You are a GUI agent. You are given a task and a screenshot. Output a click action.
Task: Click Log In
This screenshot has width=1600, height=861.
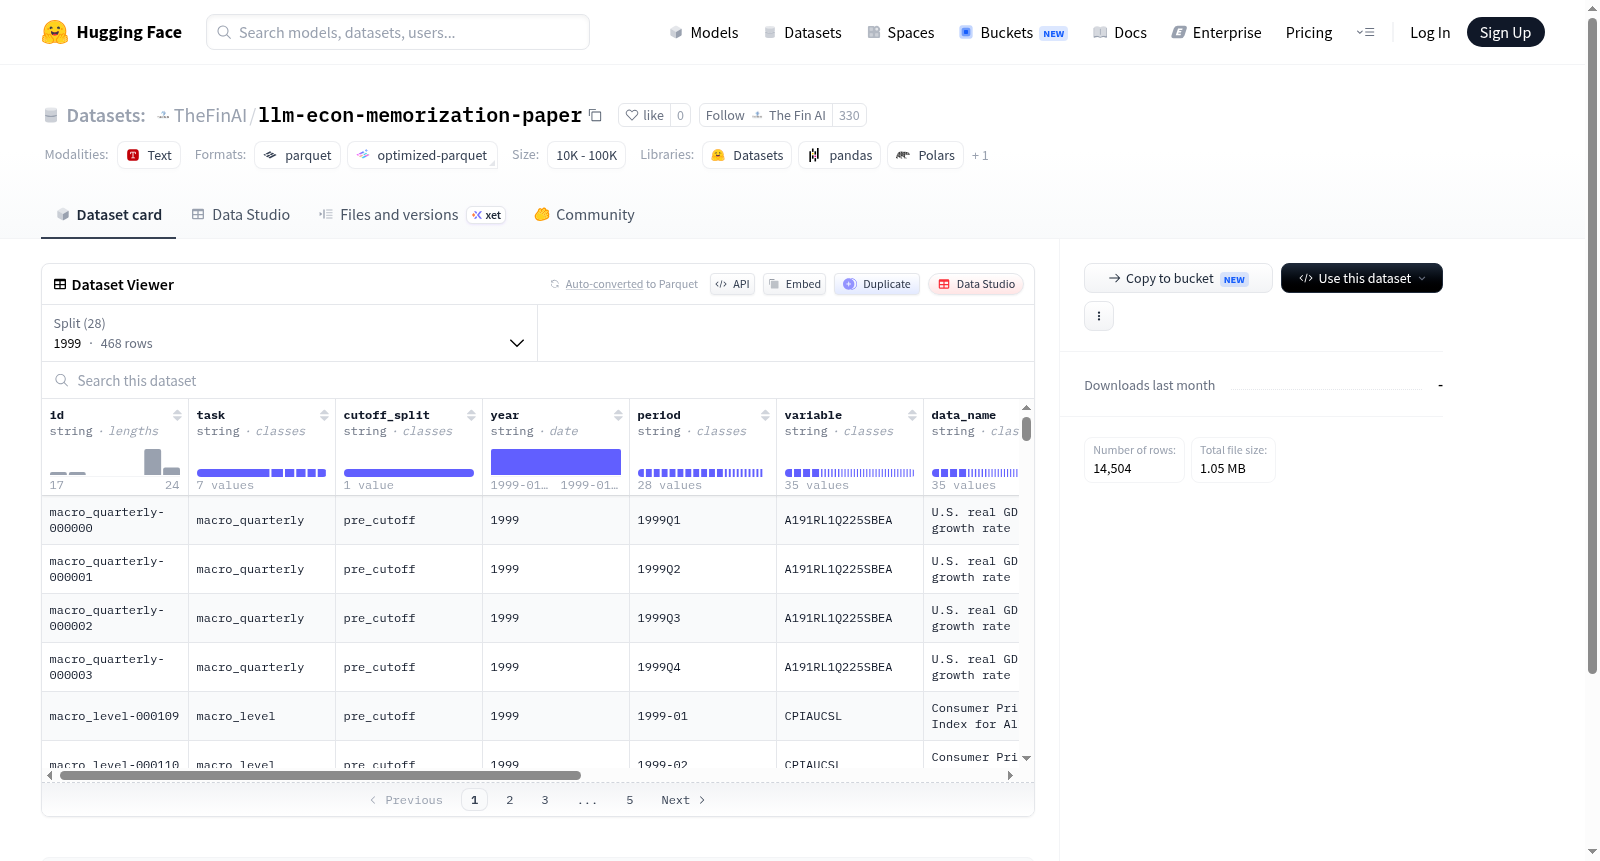(1430, 32)
